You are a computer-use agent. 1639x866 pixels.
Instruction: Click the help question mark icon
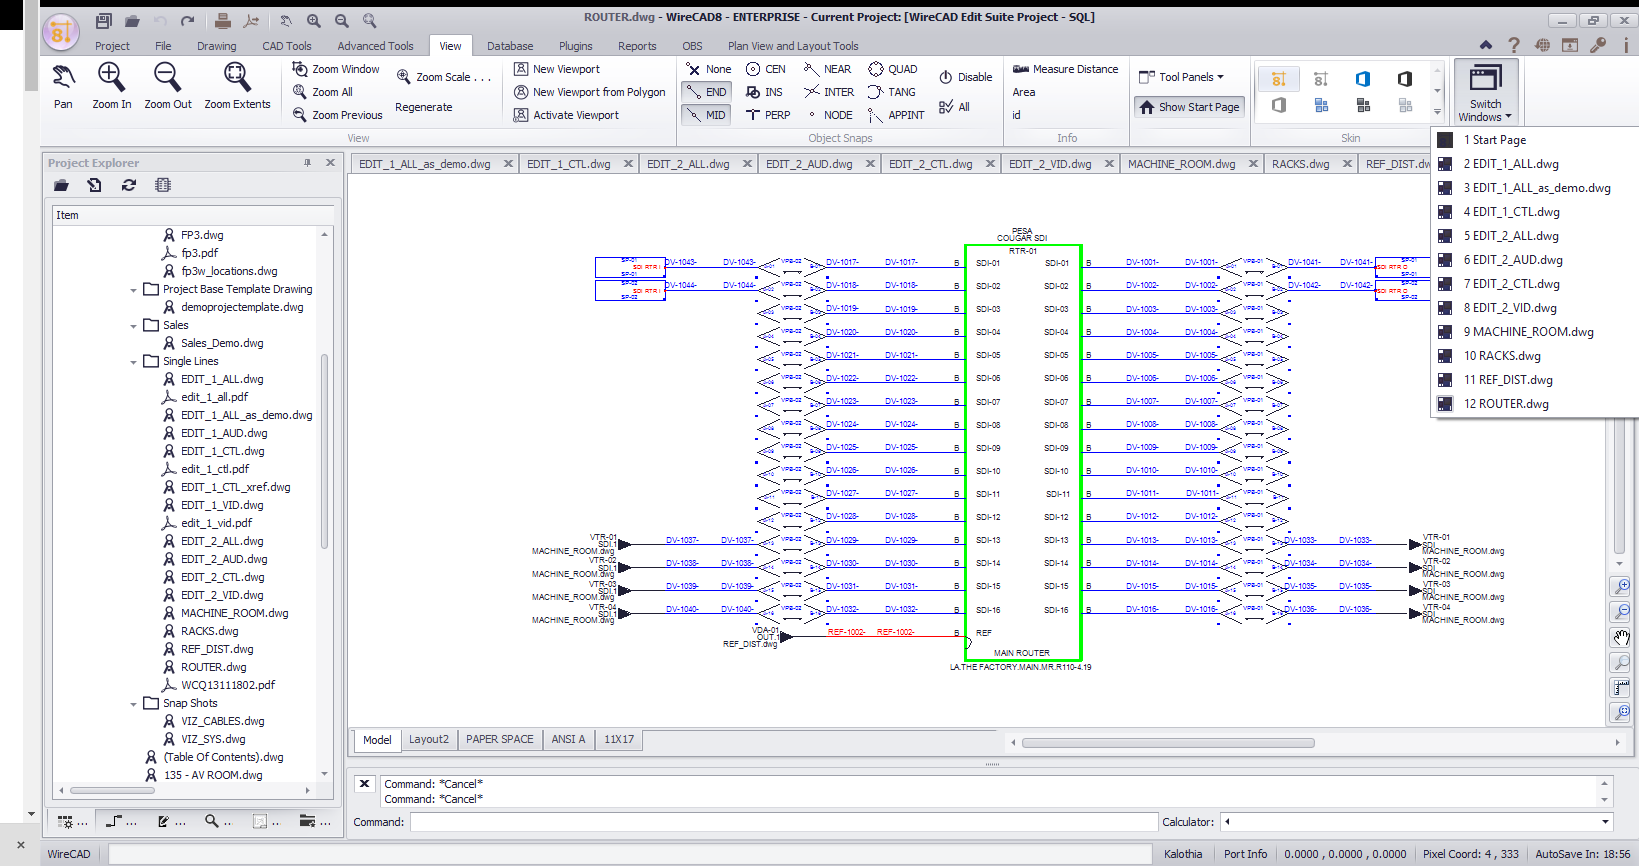[1514, 45]
